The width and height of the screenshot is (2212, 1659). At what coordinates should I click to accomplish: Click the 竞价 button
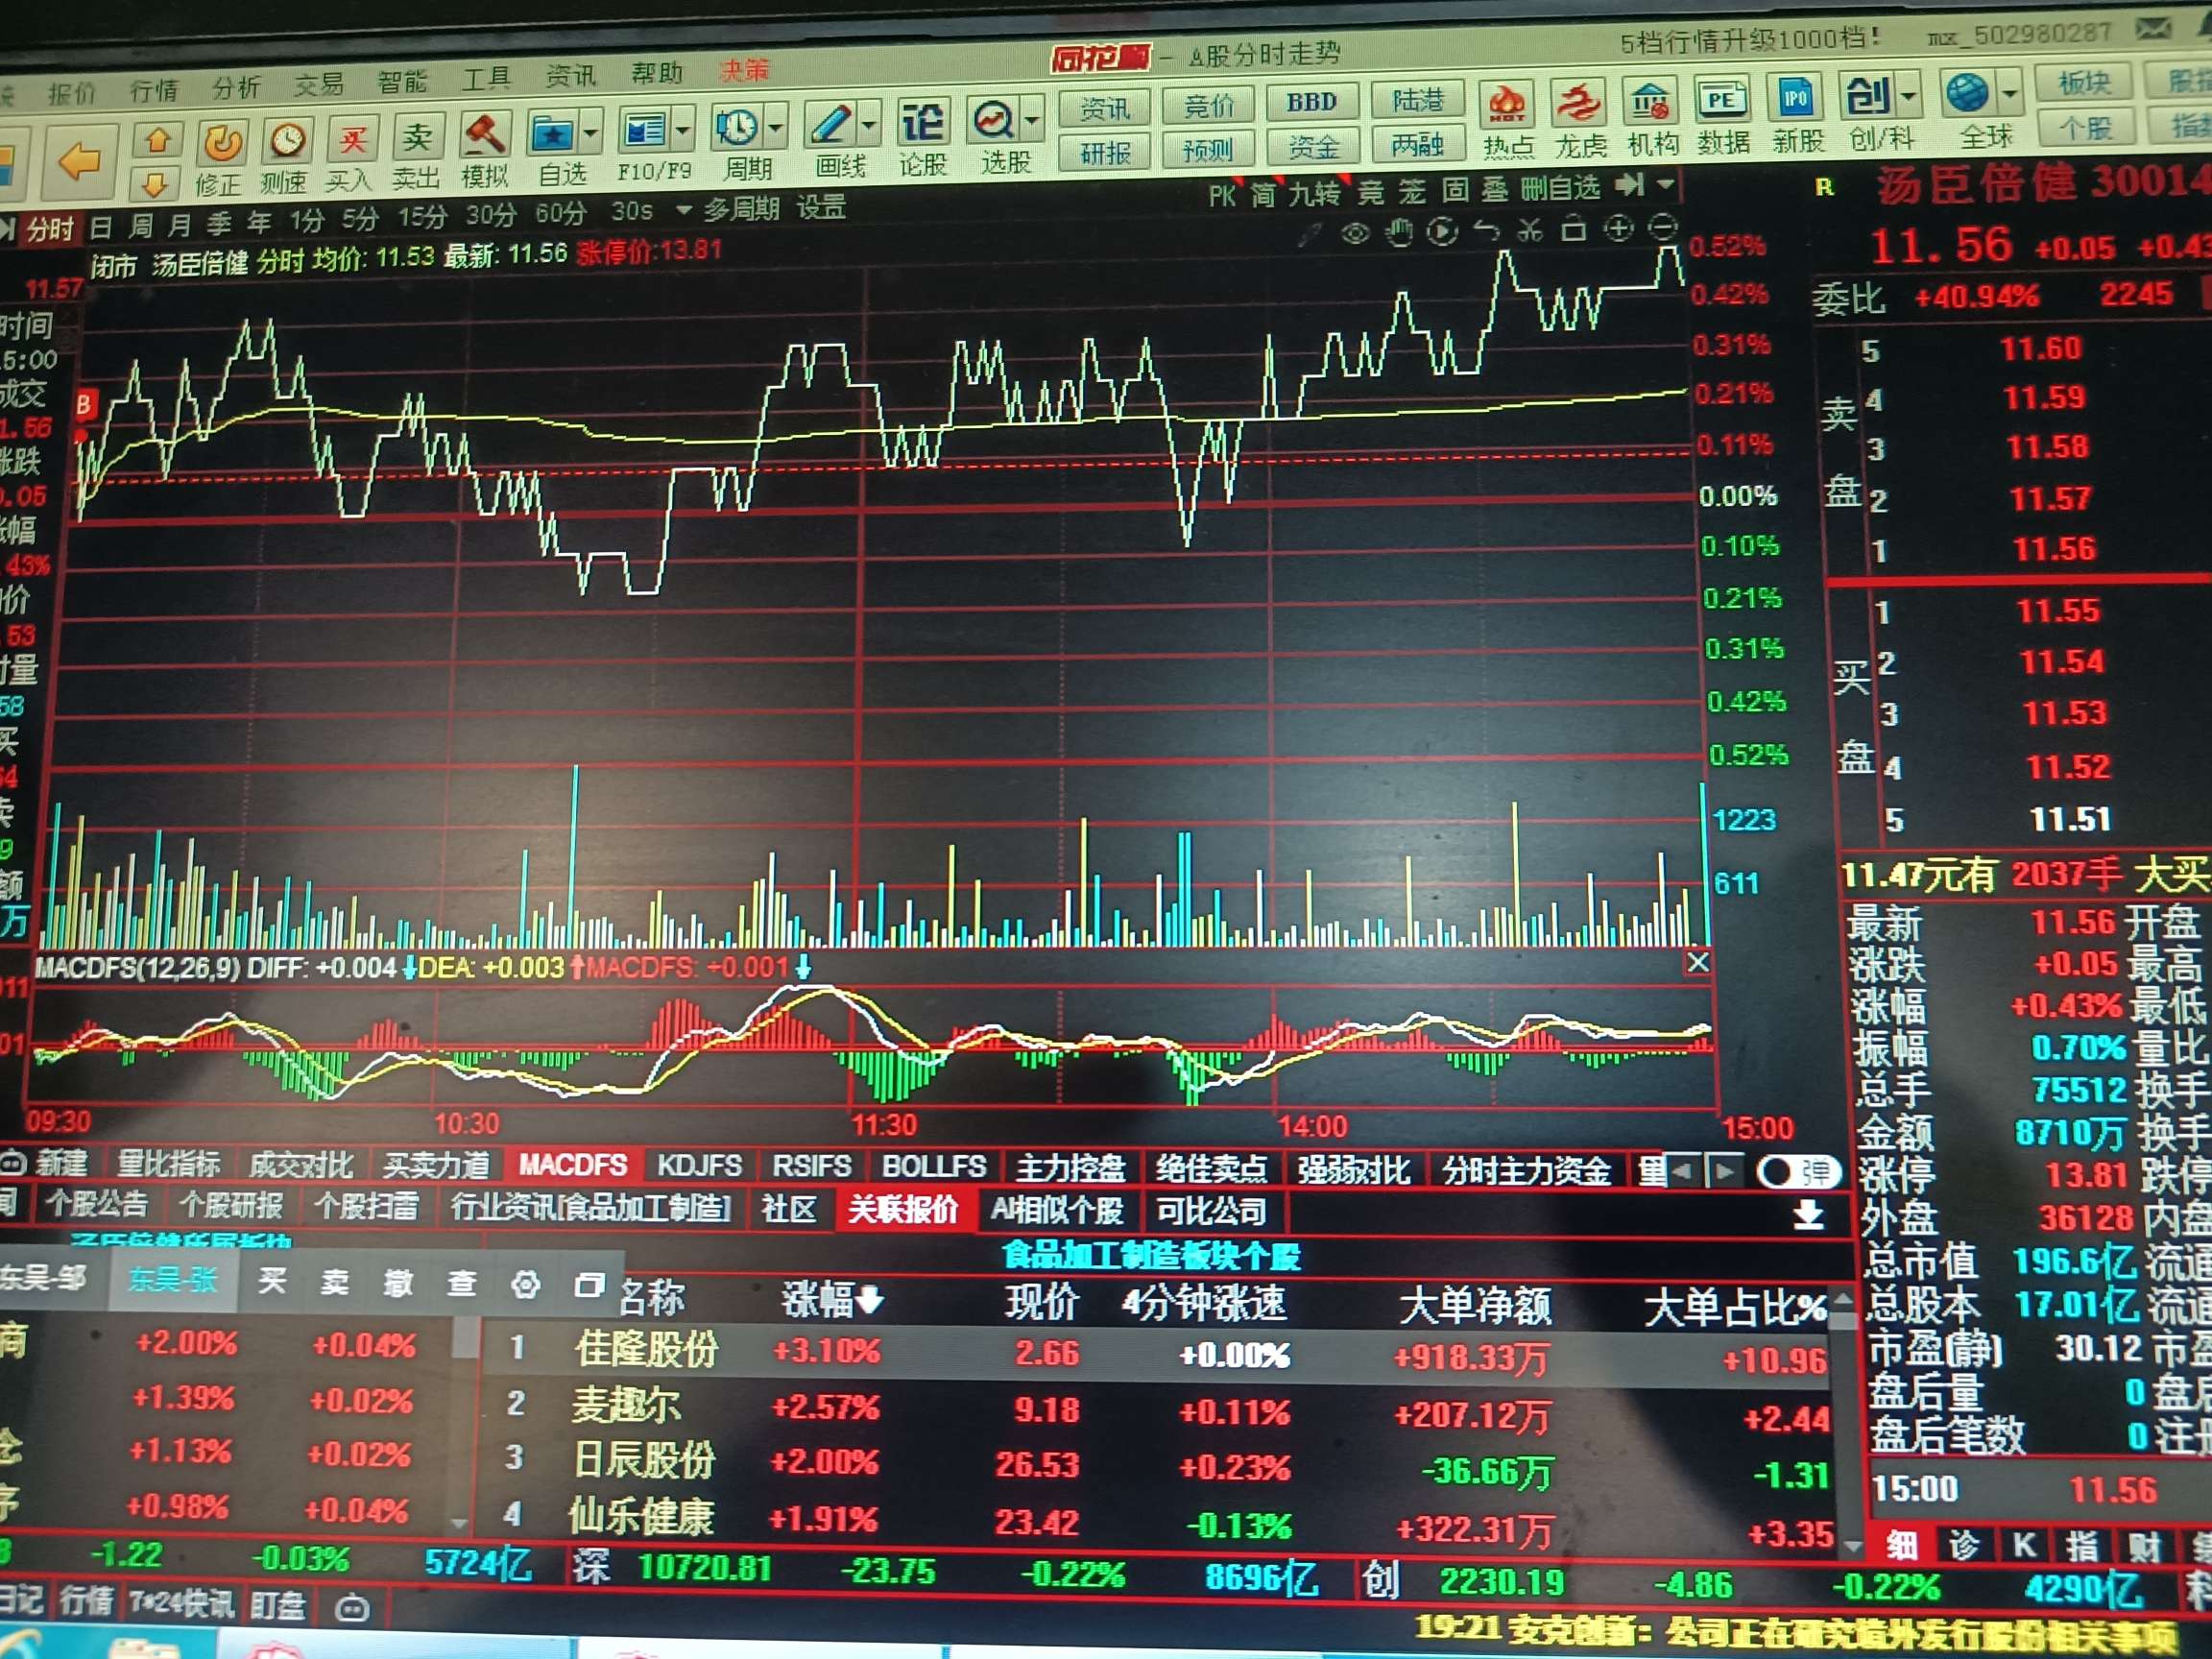[x=1209, y=105]
